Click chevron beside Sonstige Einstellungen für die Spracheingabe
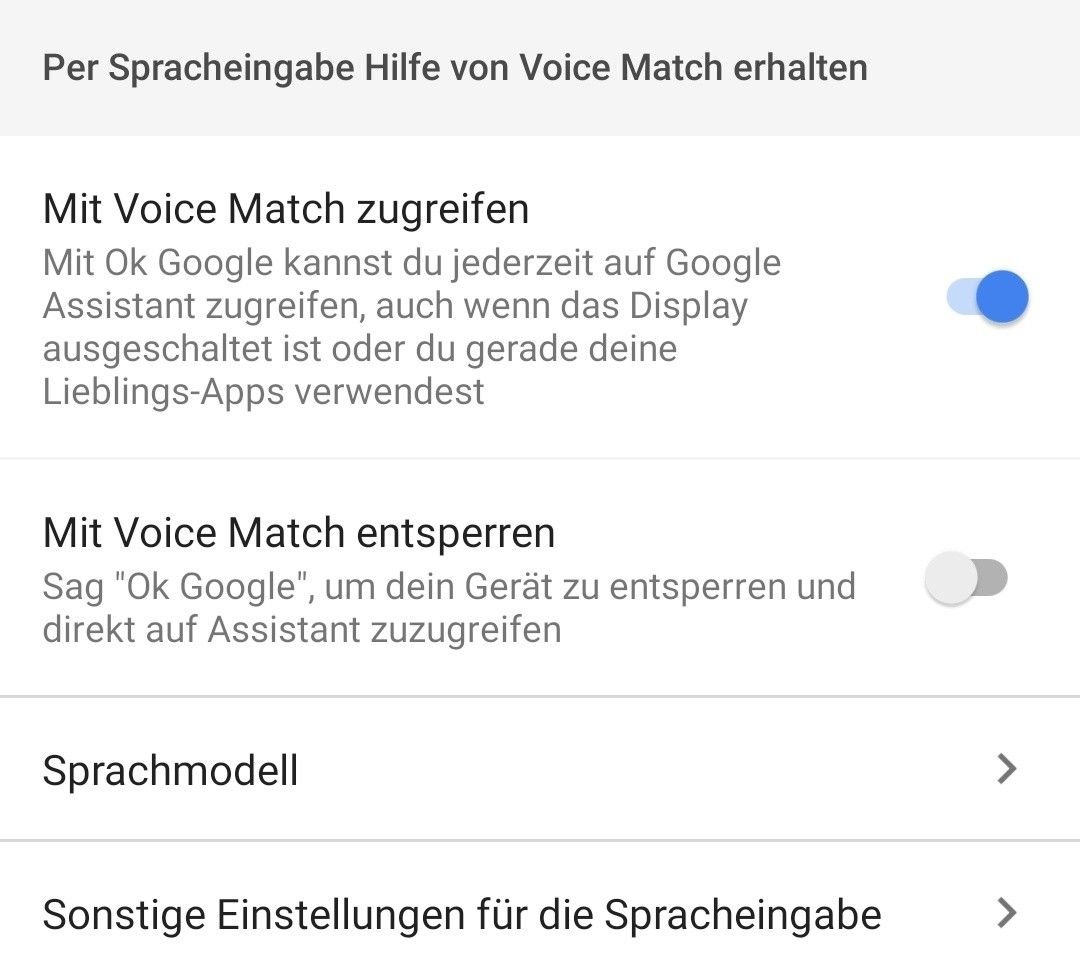This screenshot has width=1080, height=969. click(x=1007, y=913)
